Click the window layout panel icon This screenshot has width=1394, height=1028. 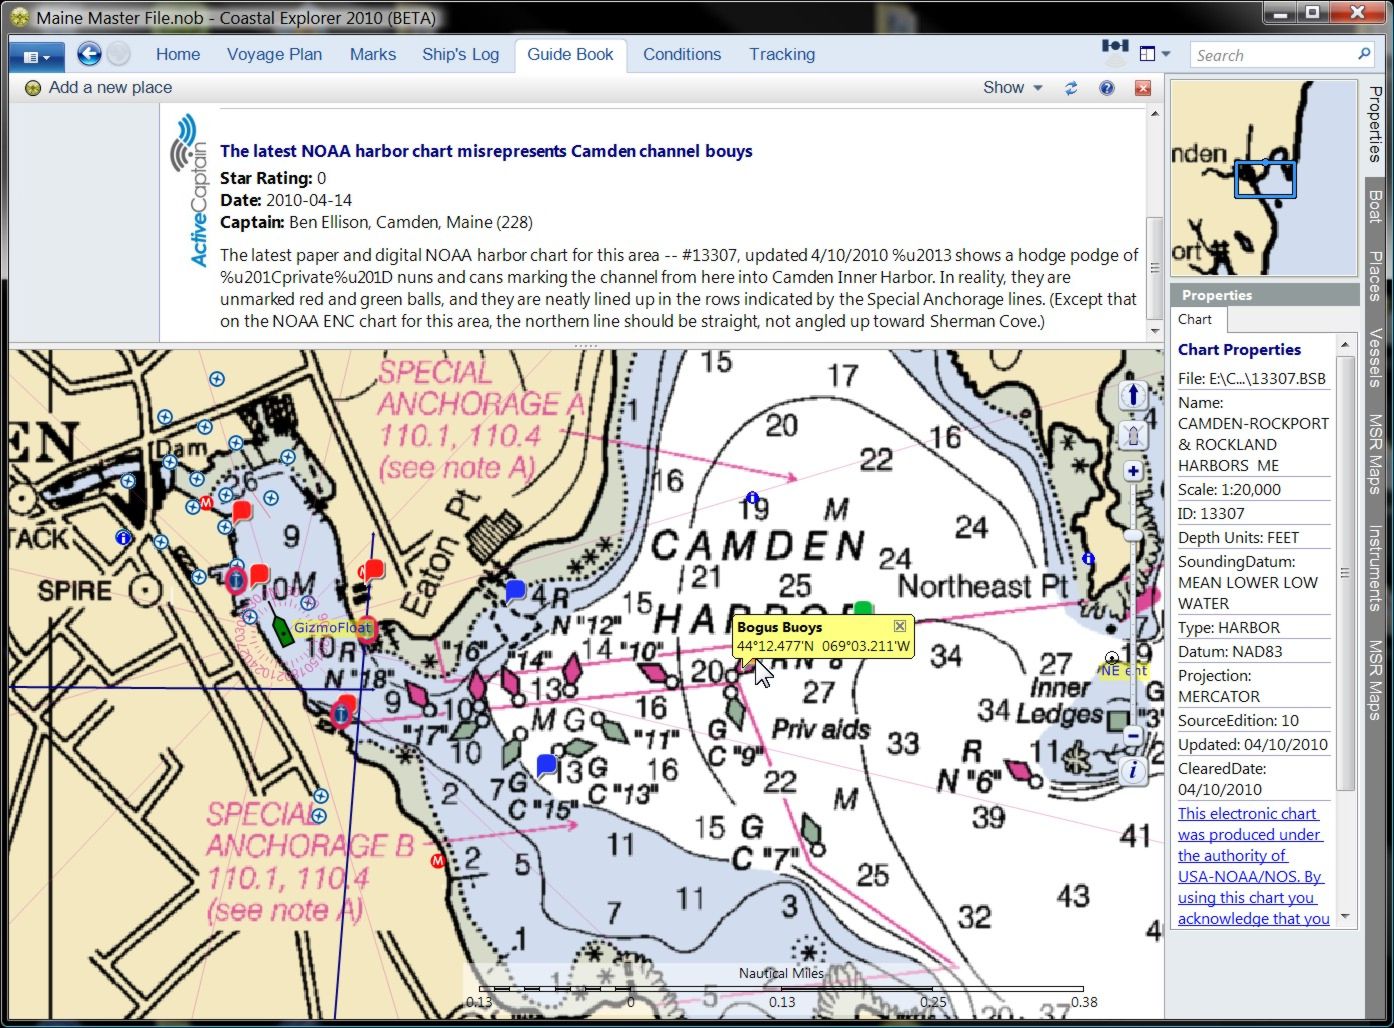tap(1147, 54)
